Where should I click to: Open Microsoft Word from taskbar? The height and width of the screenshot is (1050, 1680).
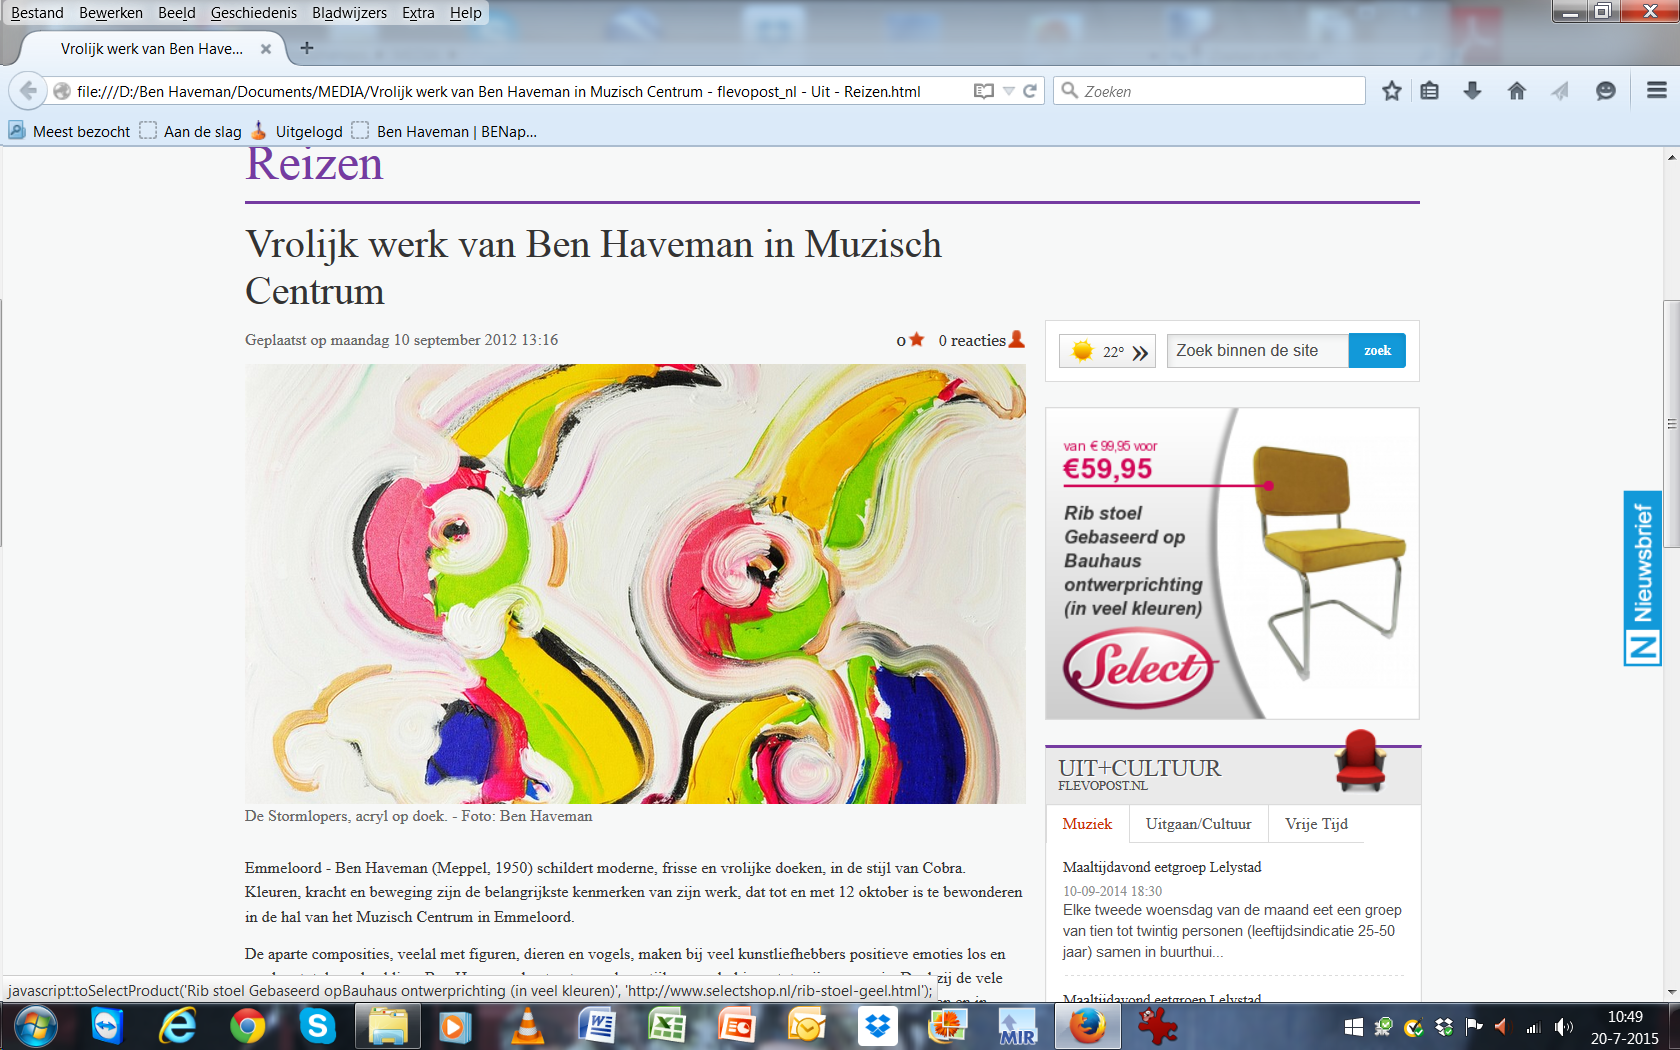(x=597, y=1026)
